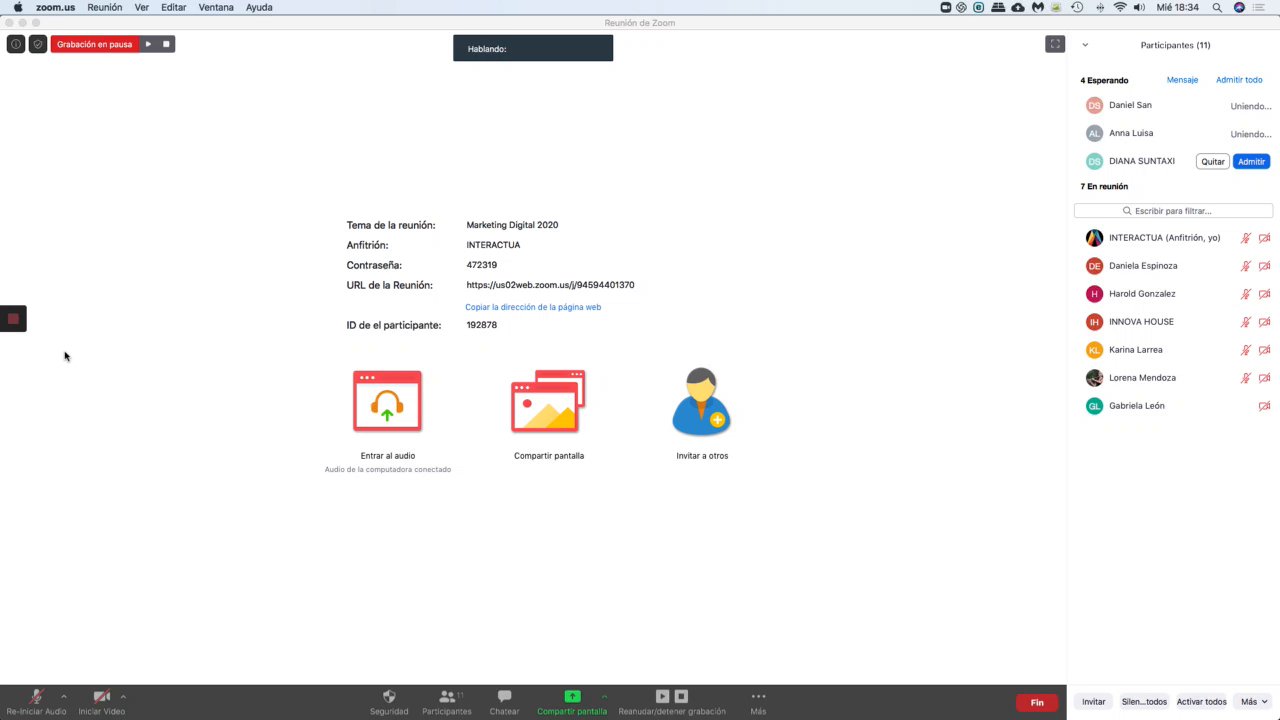Resume recording with the top-left play button
1280x720 pixels.
[148, 44]
